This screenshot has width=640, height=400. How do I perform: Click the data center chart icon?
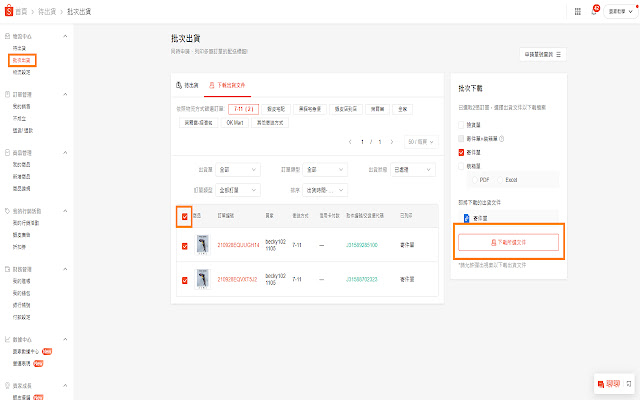click(x=7, y=339)
